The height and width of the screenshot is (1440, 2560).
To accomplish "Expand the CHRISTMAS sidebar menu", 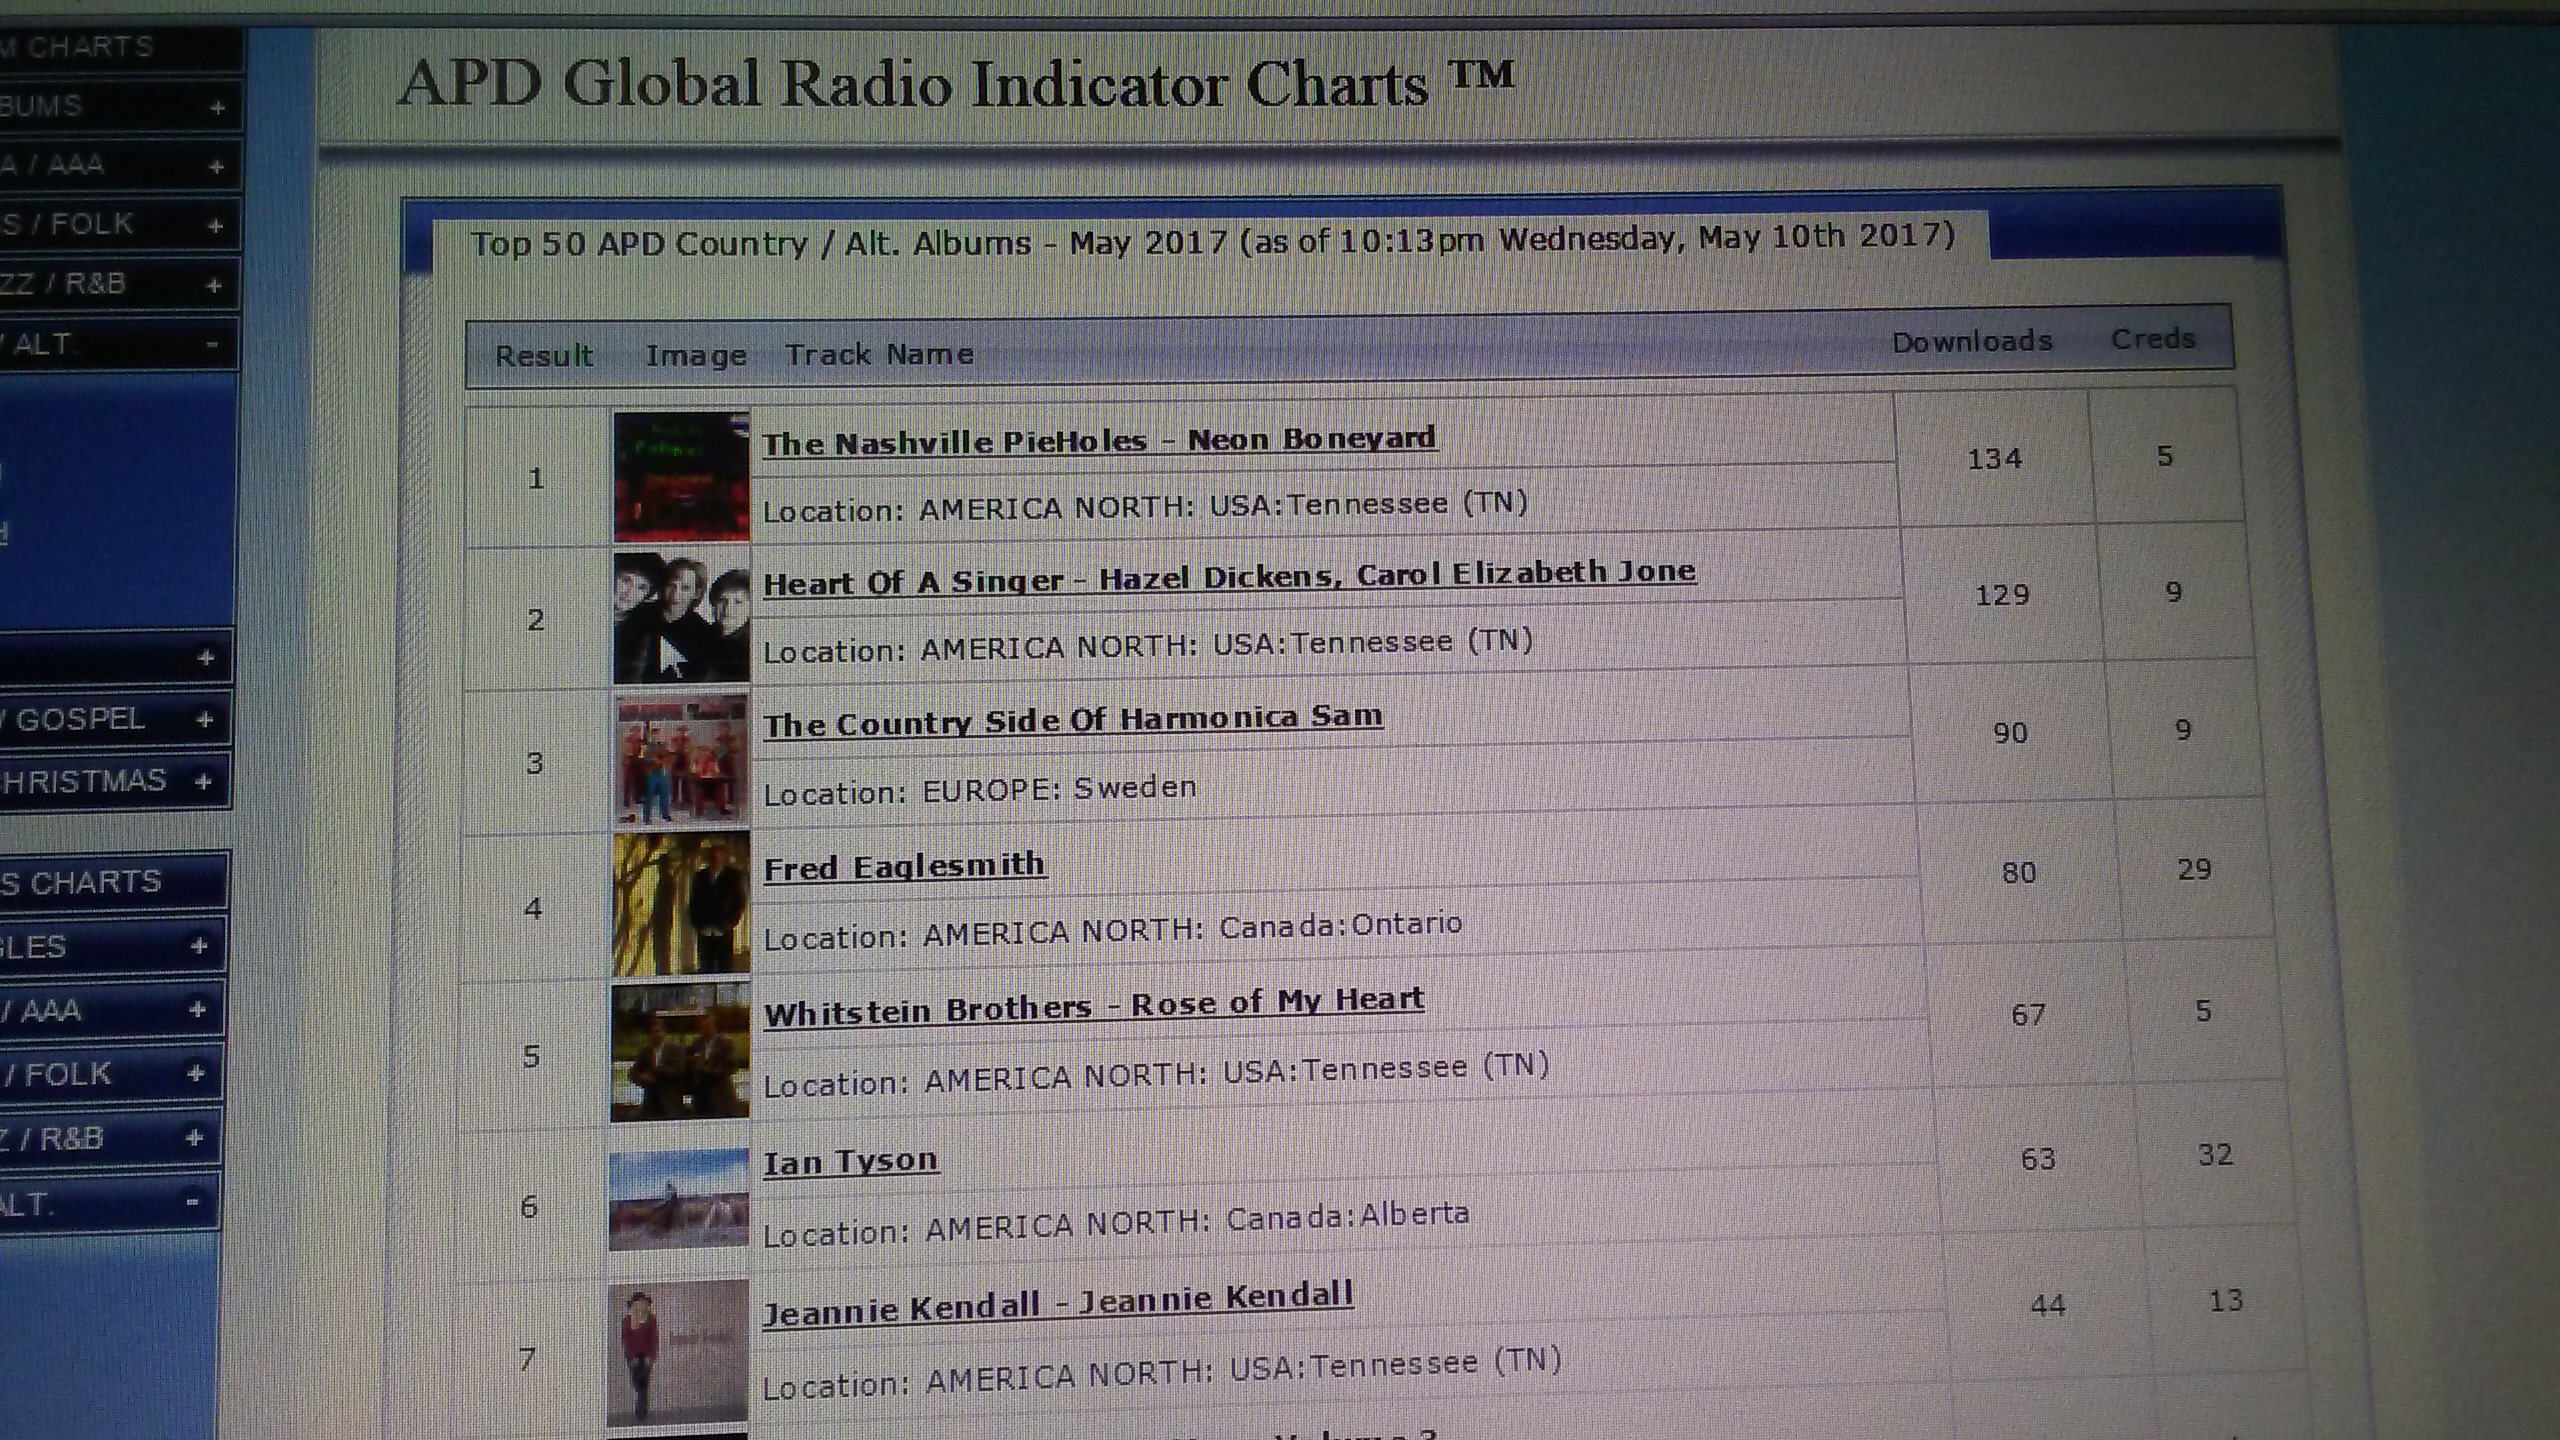I will (203, 780).
